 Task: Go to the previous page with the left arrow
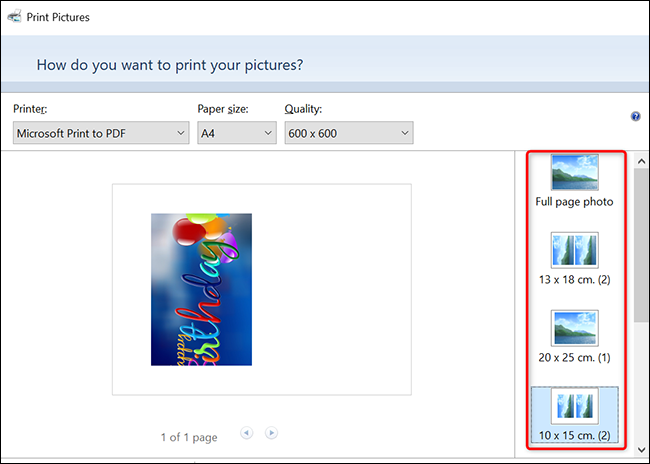tap(246, 433)
